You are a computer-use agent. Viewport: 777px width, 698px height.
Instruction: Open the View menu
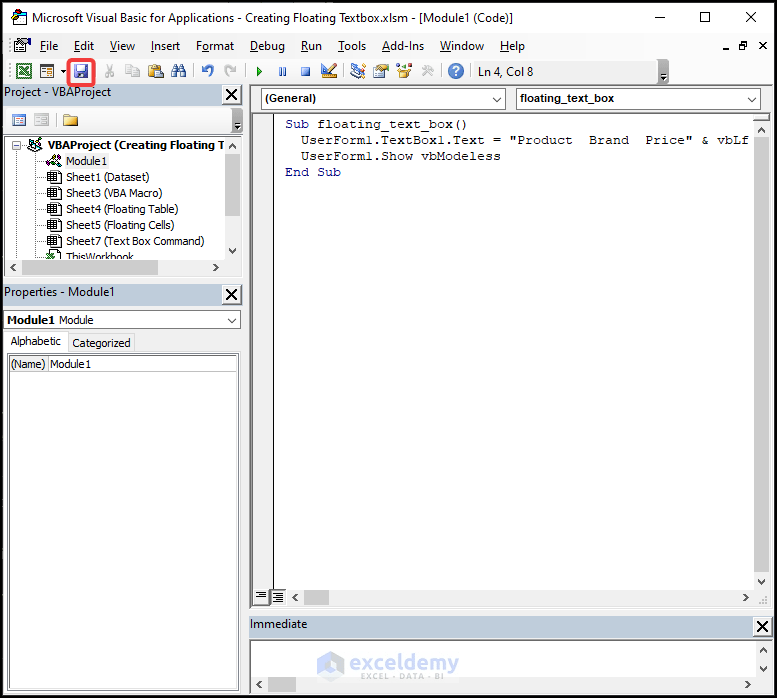[x=122, y=46]
